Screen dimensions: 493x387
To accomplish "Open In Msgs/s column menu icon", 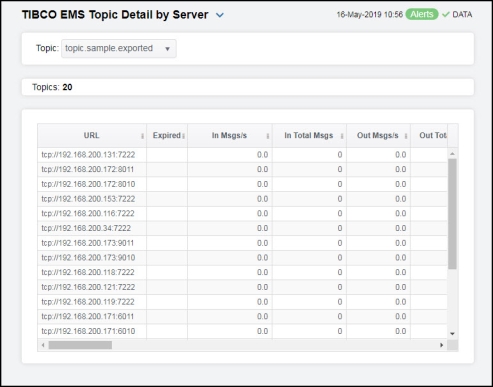I will 268,136.
